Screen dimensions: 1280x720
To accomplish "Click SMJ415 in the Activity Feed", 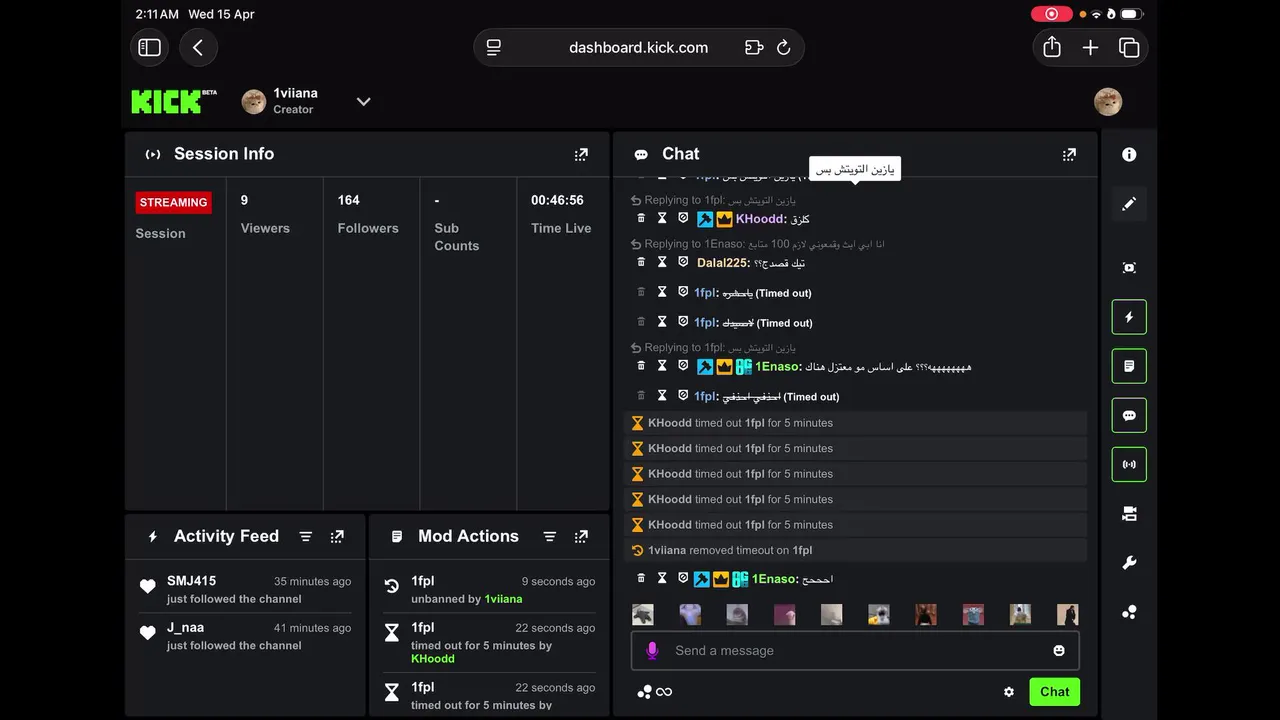I will pyautogui.click(x=191, y=581).
